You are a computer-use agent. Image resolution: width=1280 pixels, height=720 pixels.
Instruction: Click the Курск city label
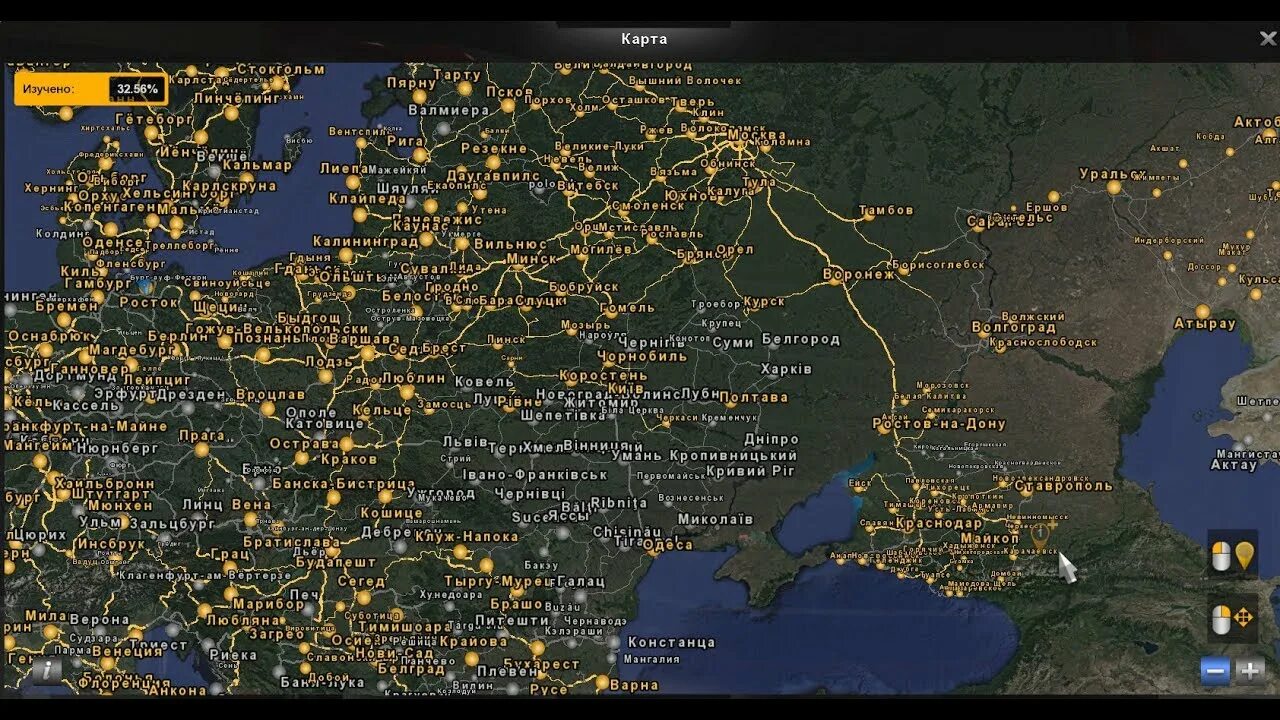click(765, 302)
